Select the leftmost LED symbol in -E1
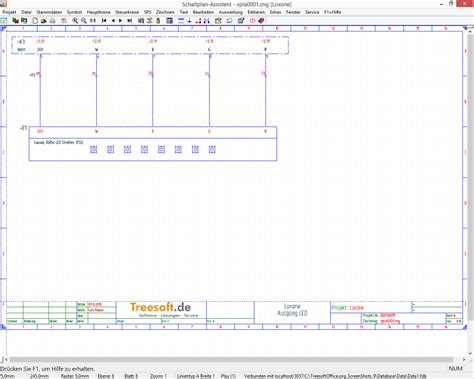Screen dimensions: 474x379 tap(94, 150)
